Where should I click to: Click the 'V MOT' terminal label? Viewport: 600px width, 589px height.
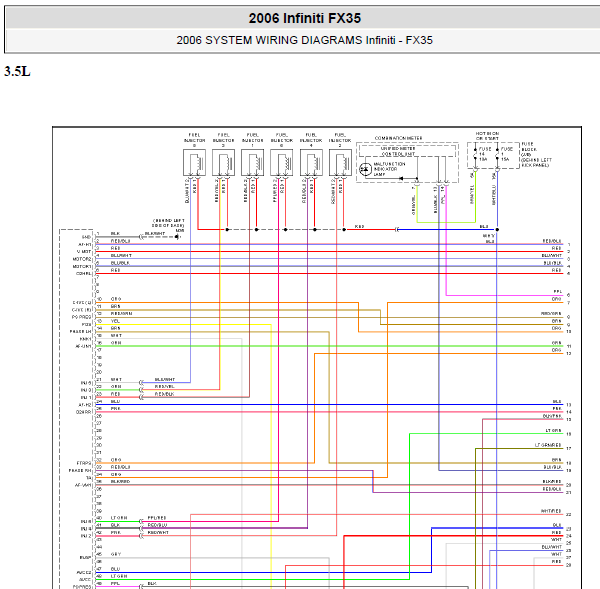[84, 252]
